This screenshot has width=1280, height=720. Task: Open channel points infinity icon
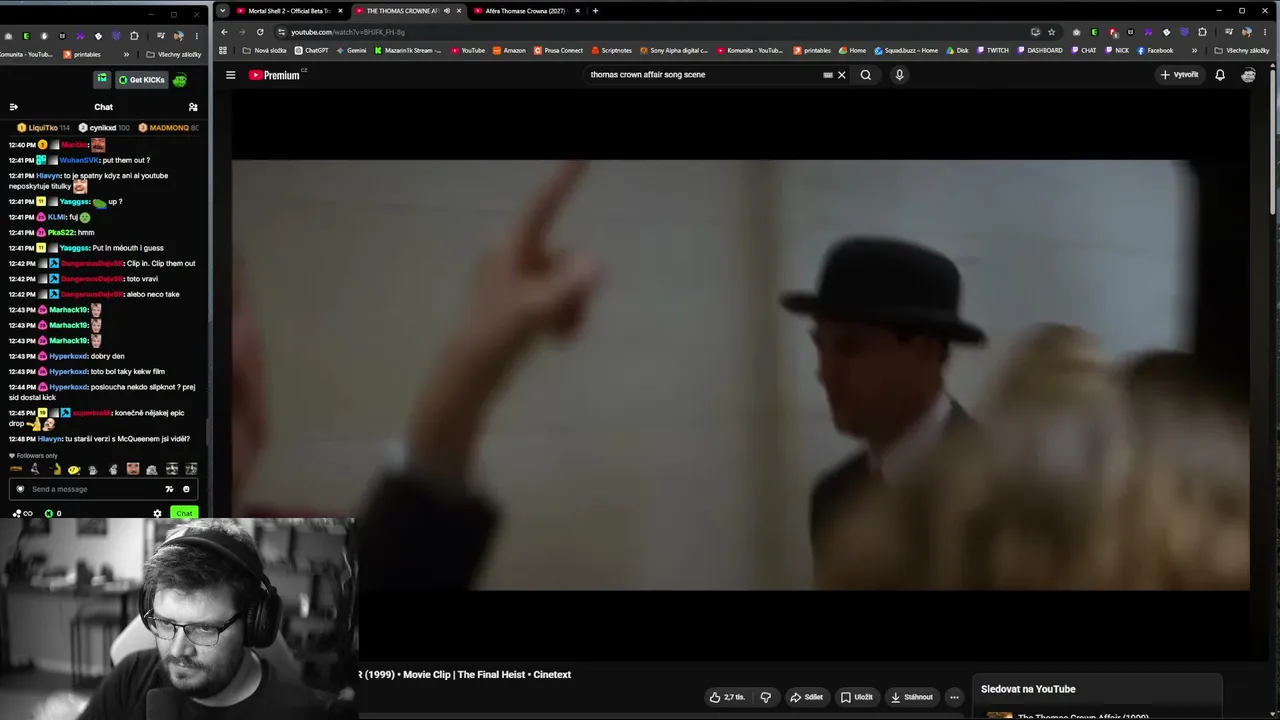(x=22, y=514)
